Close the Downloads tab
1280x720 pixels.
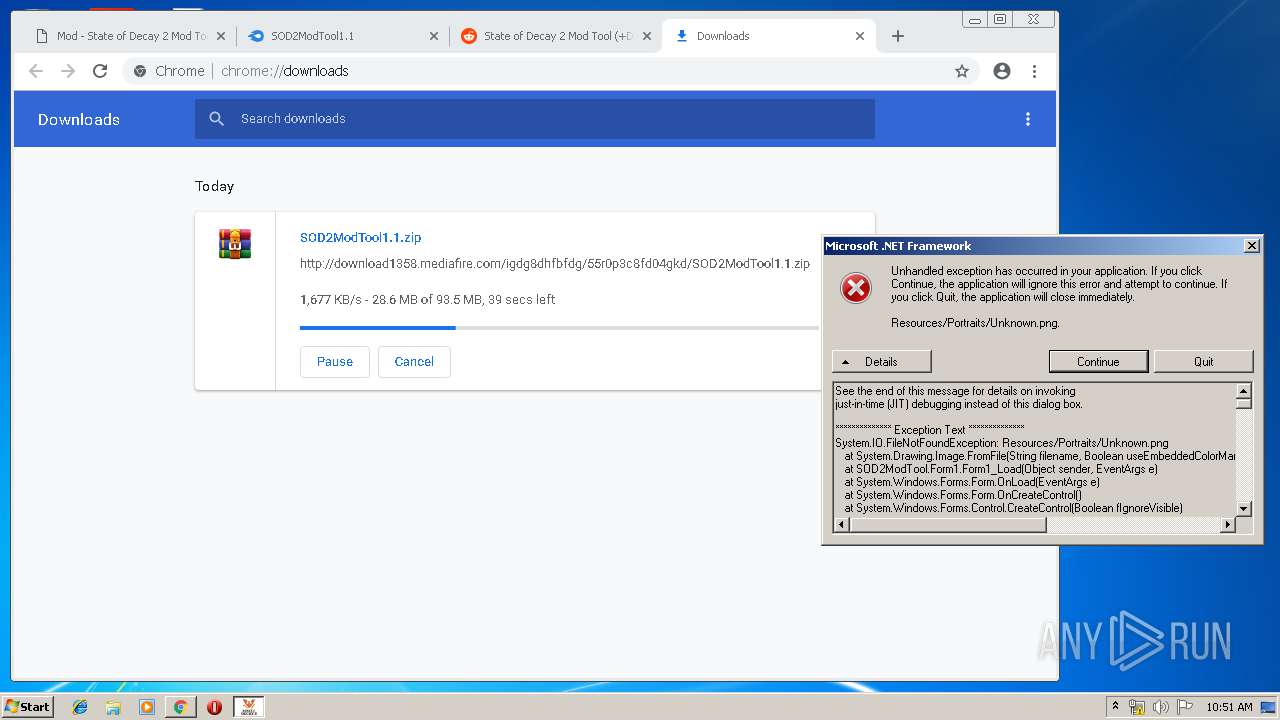(x=860, y=36)
